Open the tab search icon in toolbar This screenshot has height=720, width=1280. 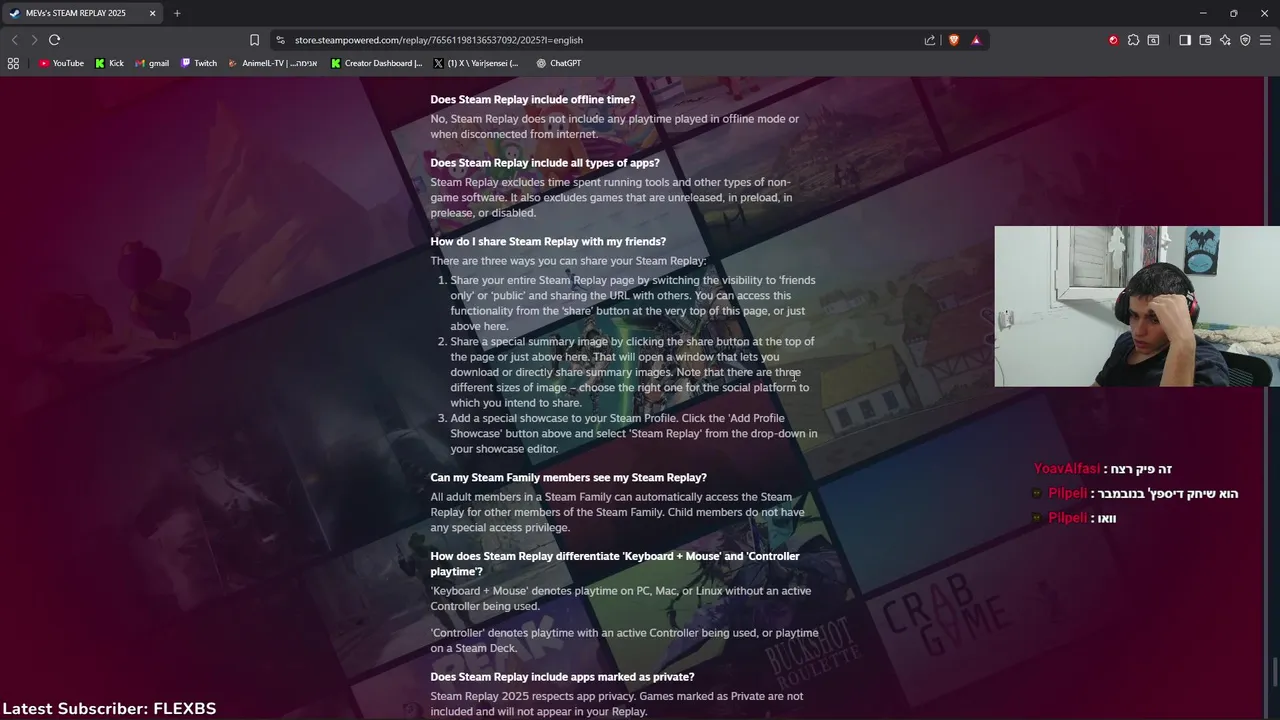(x=1153, y=40)
